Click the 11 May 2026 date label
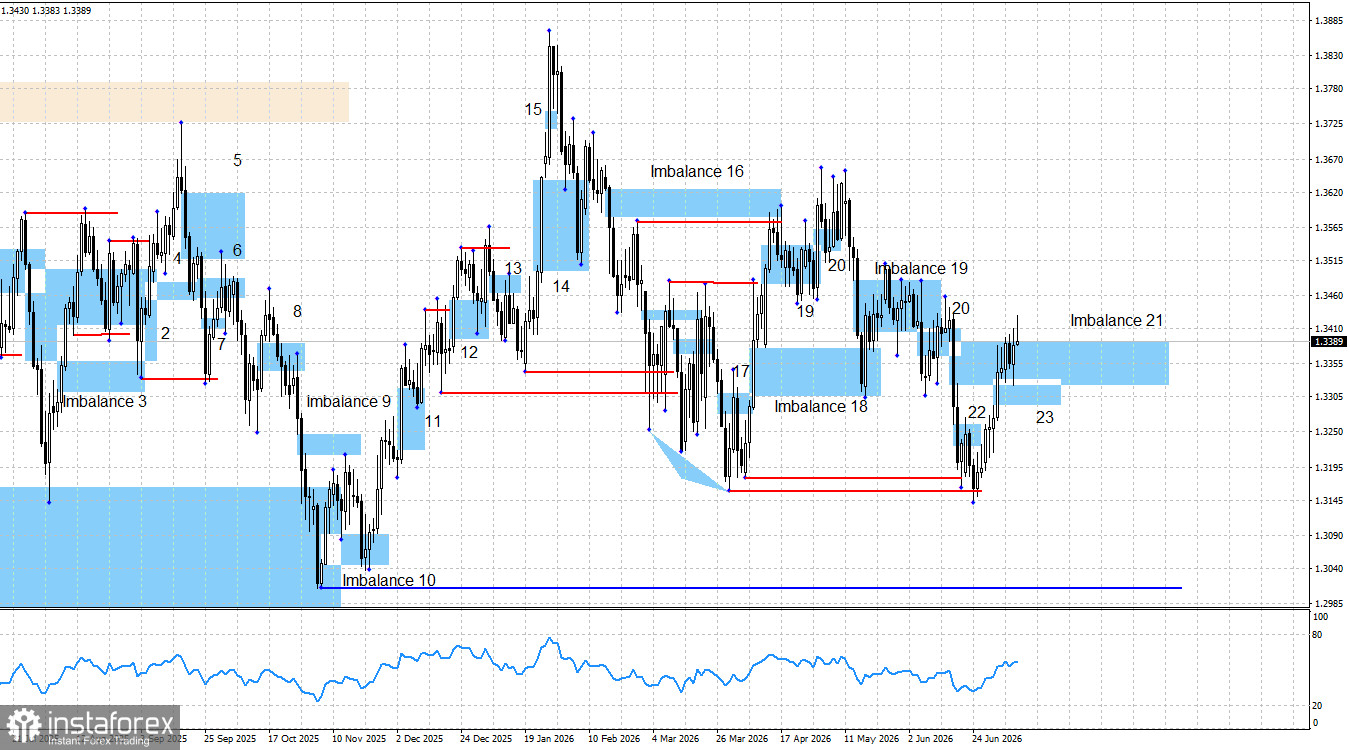 (870, 739)
